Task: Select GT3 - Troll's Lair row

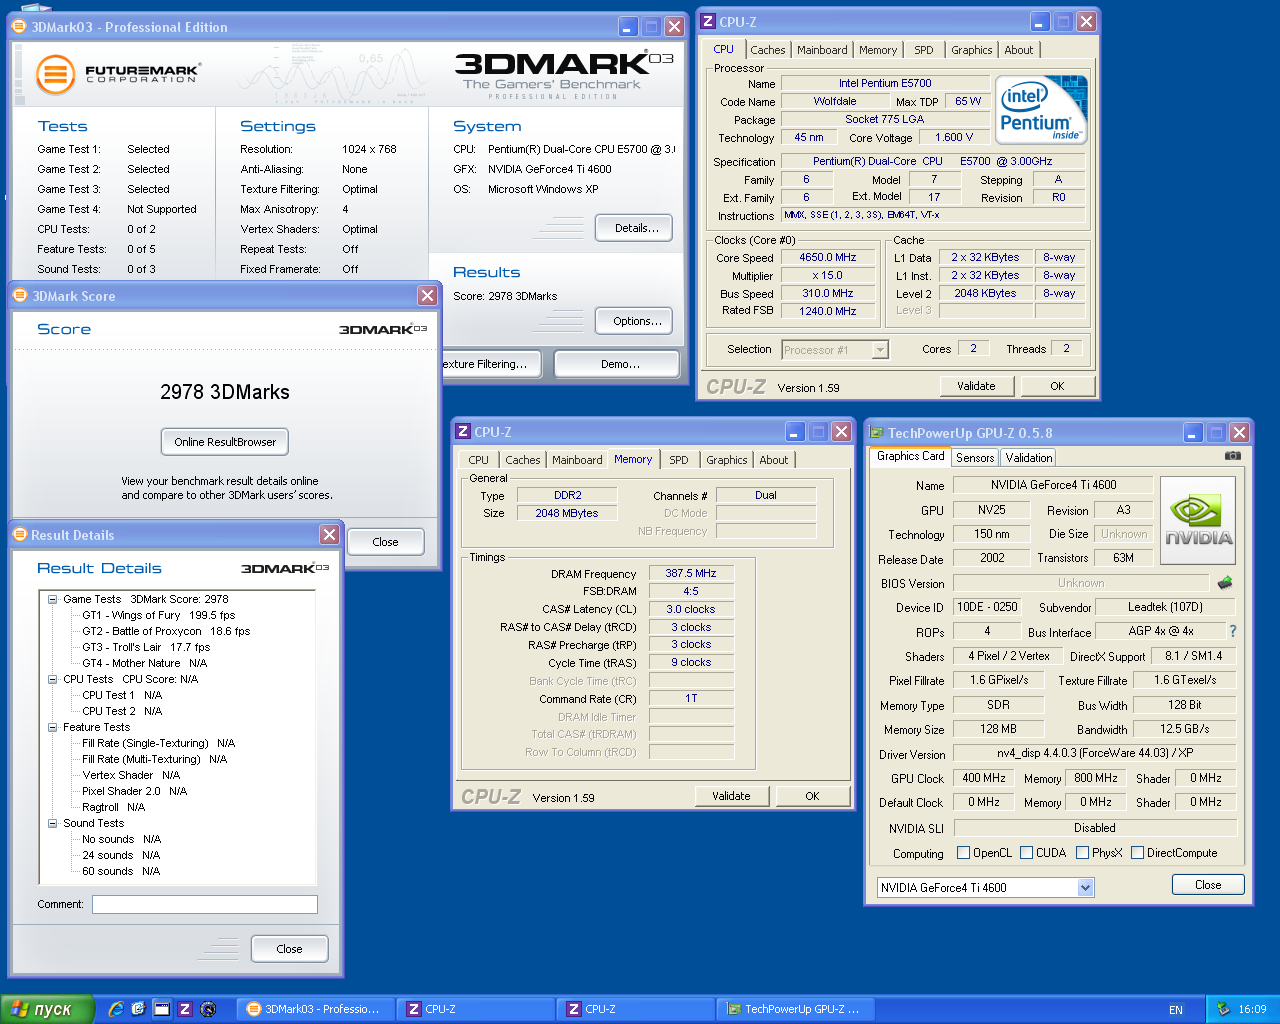Action: tap(146, 647)
